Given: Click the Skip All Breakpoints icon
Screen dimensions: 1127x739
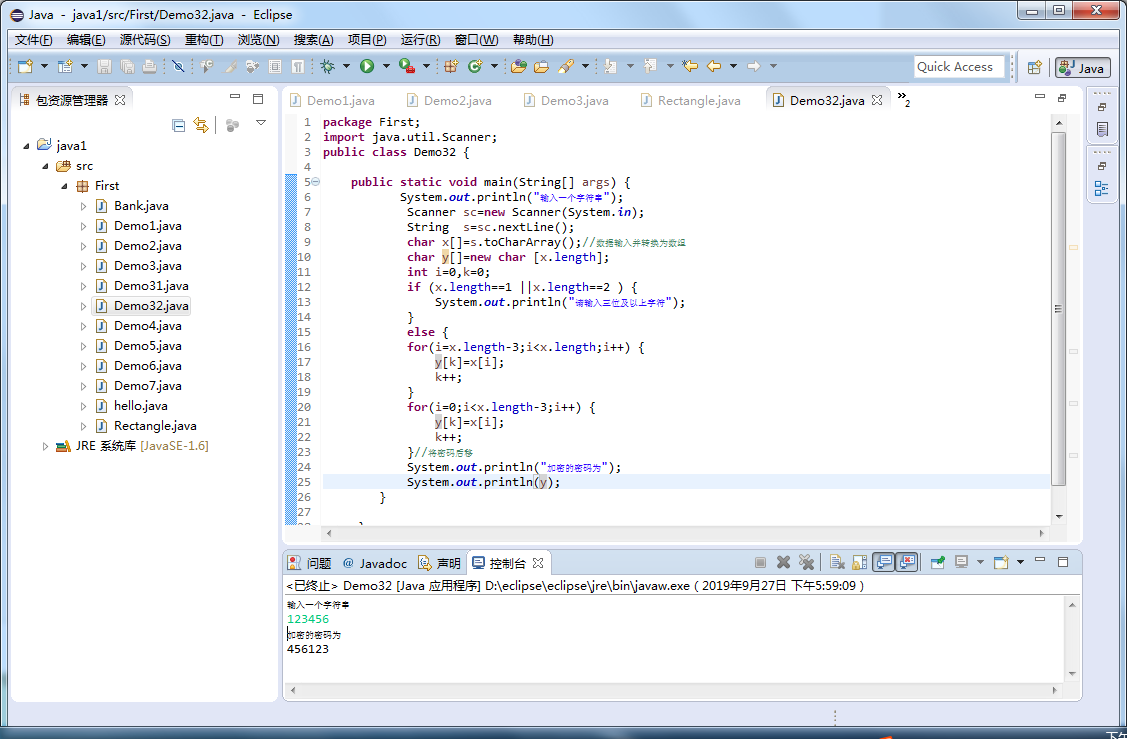Looking at the screenshot, I should click(178, 66).
